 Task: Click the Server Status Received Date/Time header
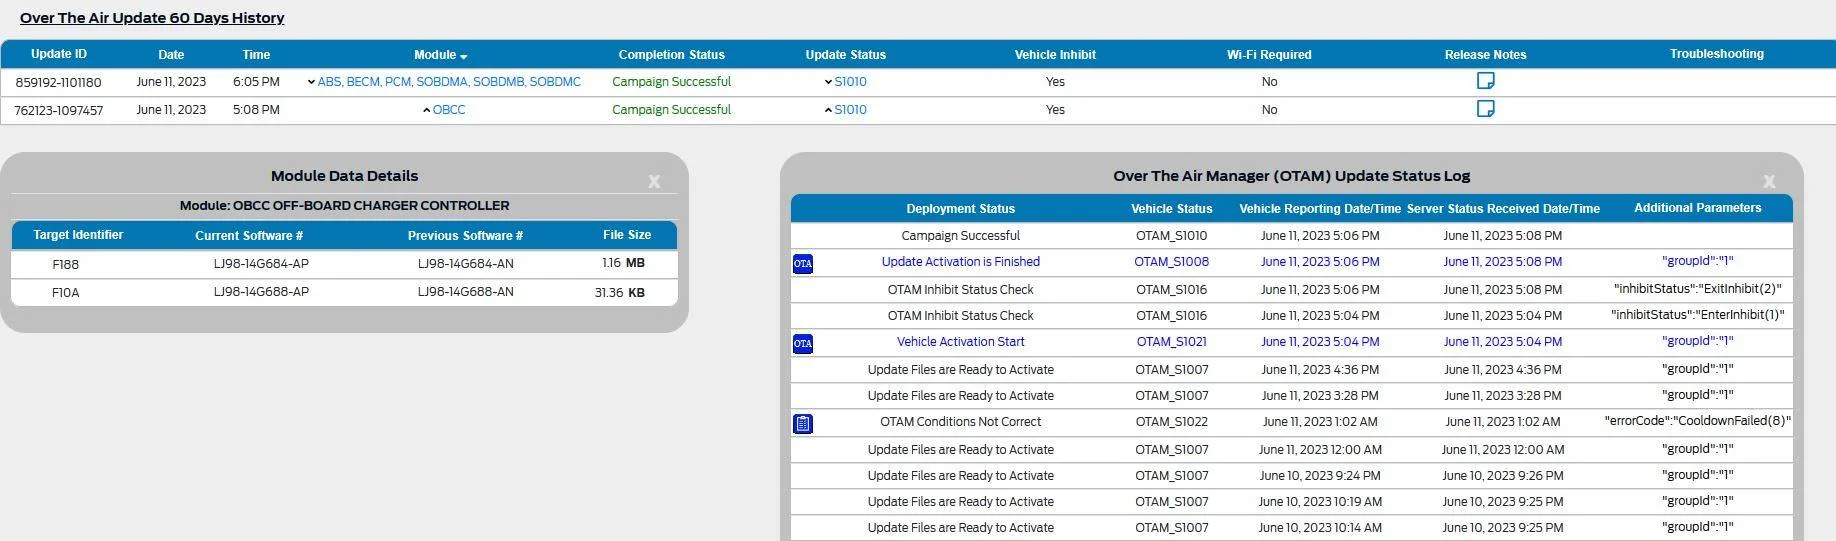pyautogui.click(x=1503, y=209)
